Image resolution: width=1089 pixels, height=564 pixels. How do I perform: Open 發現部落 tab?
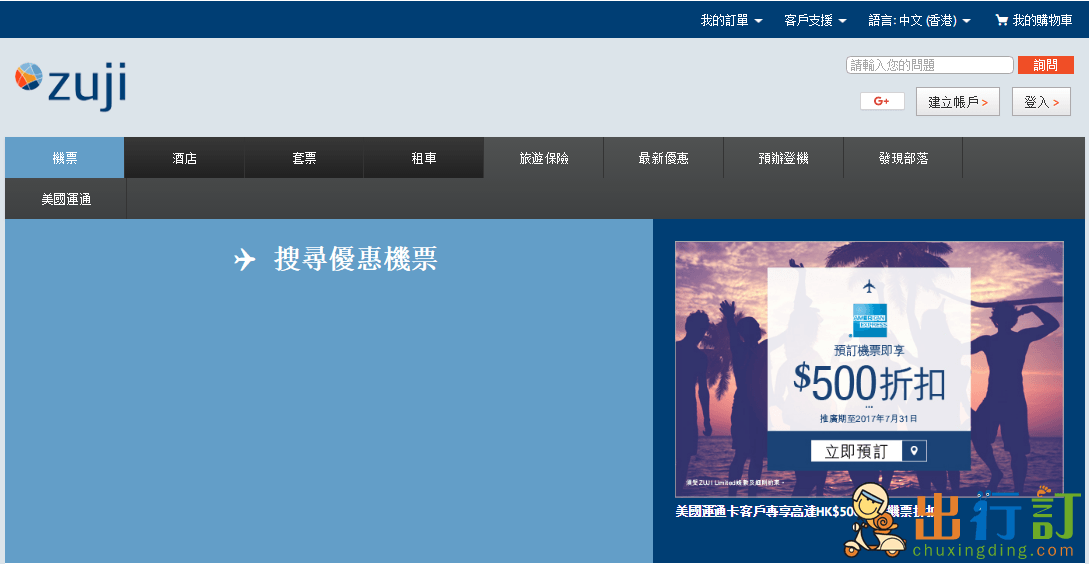pos(903,158)
